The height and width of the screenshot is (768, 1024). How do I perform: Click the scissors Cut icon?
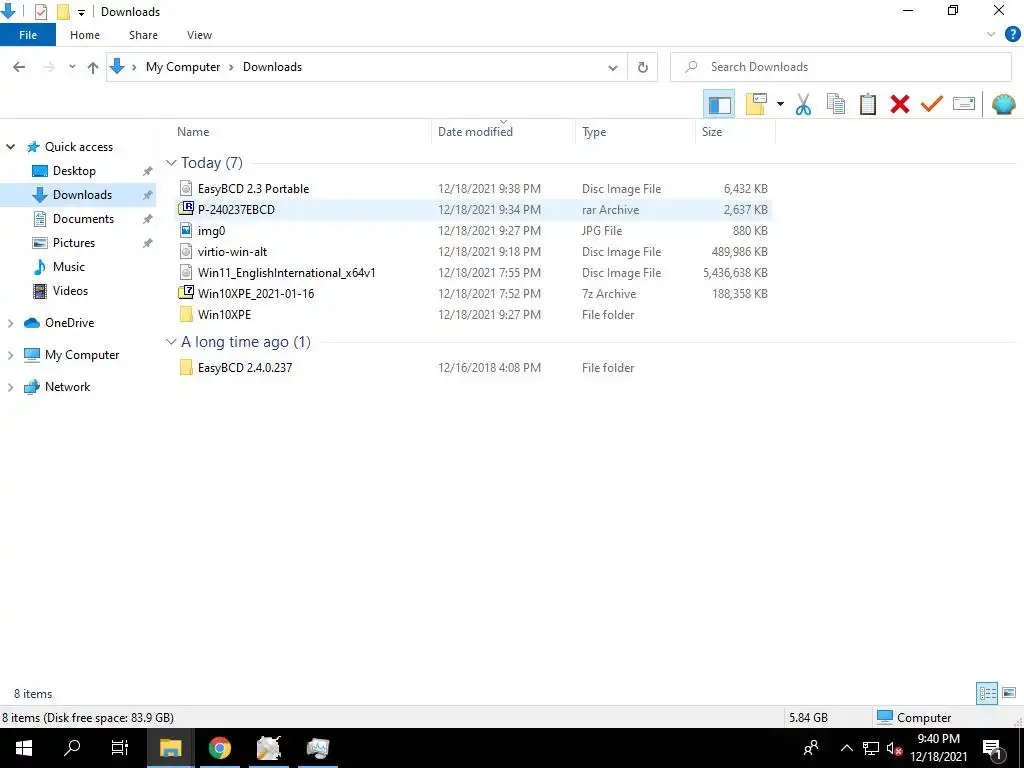803,104
